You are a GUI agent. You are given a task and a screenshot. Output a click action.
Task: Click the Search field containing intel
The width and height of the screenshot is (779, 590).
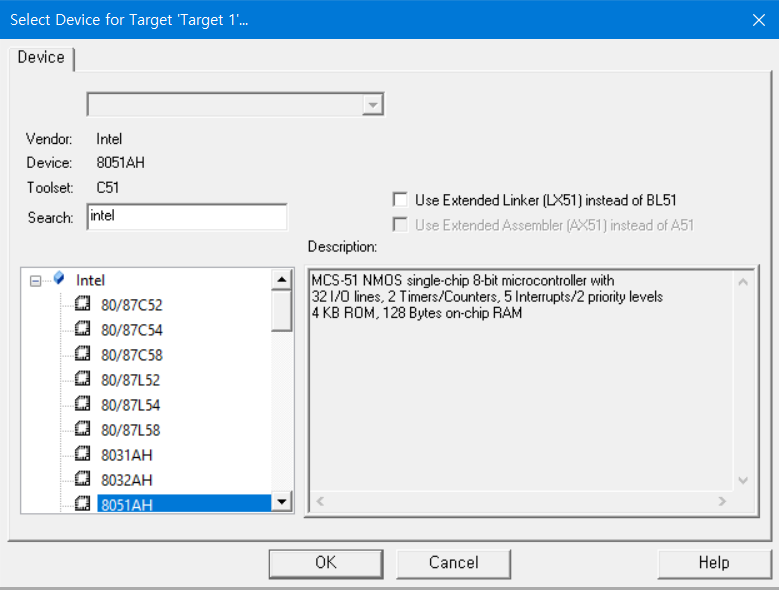coord(187,217)
